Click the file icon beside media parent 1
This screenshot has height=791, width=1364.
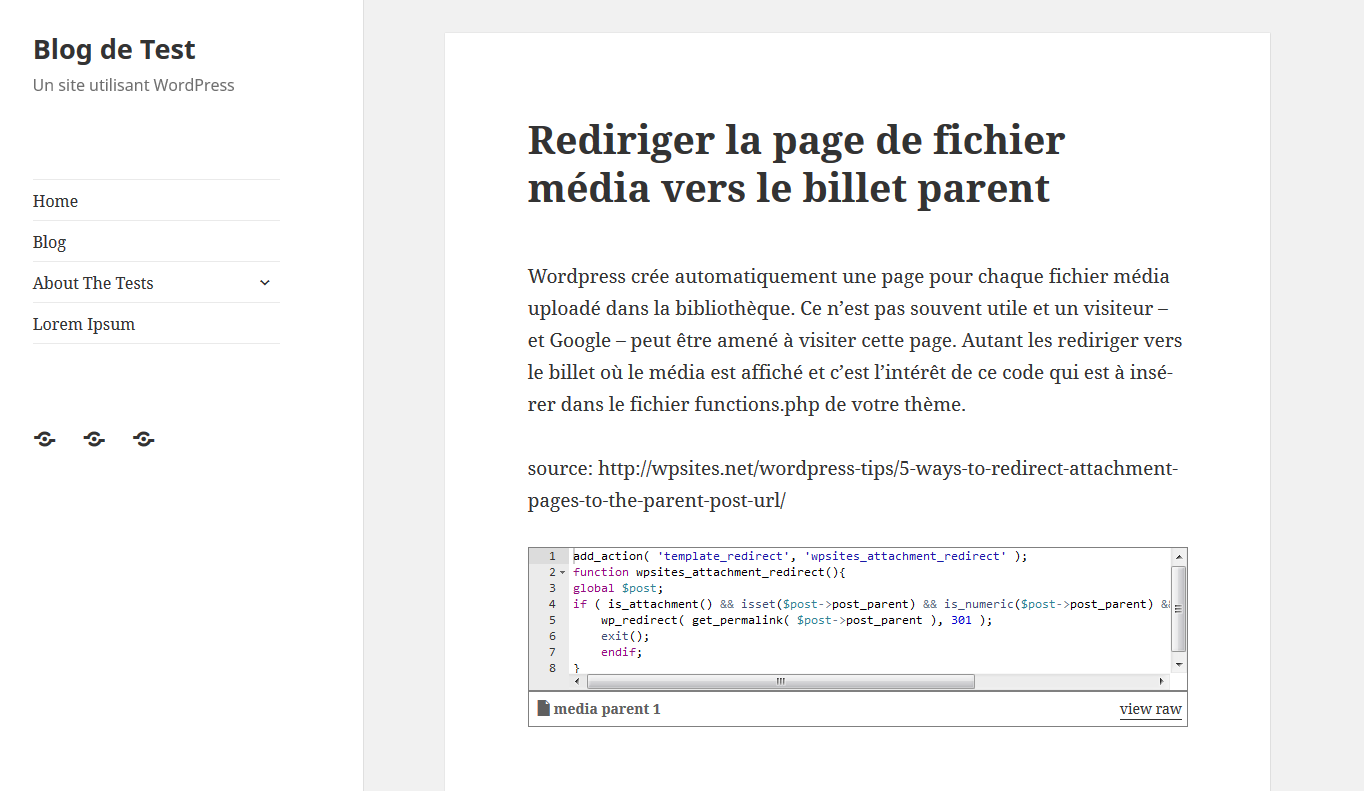(543, 708)
